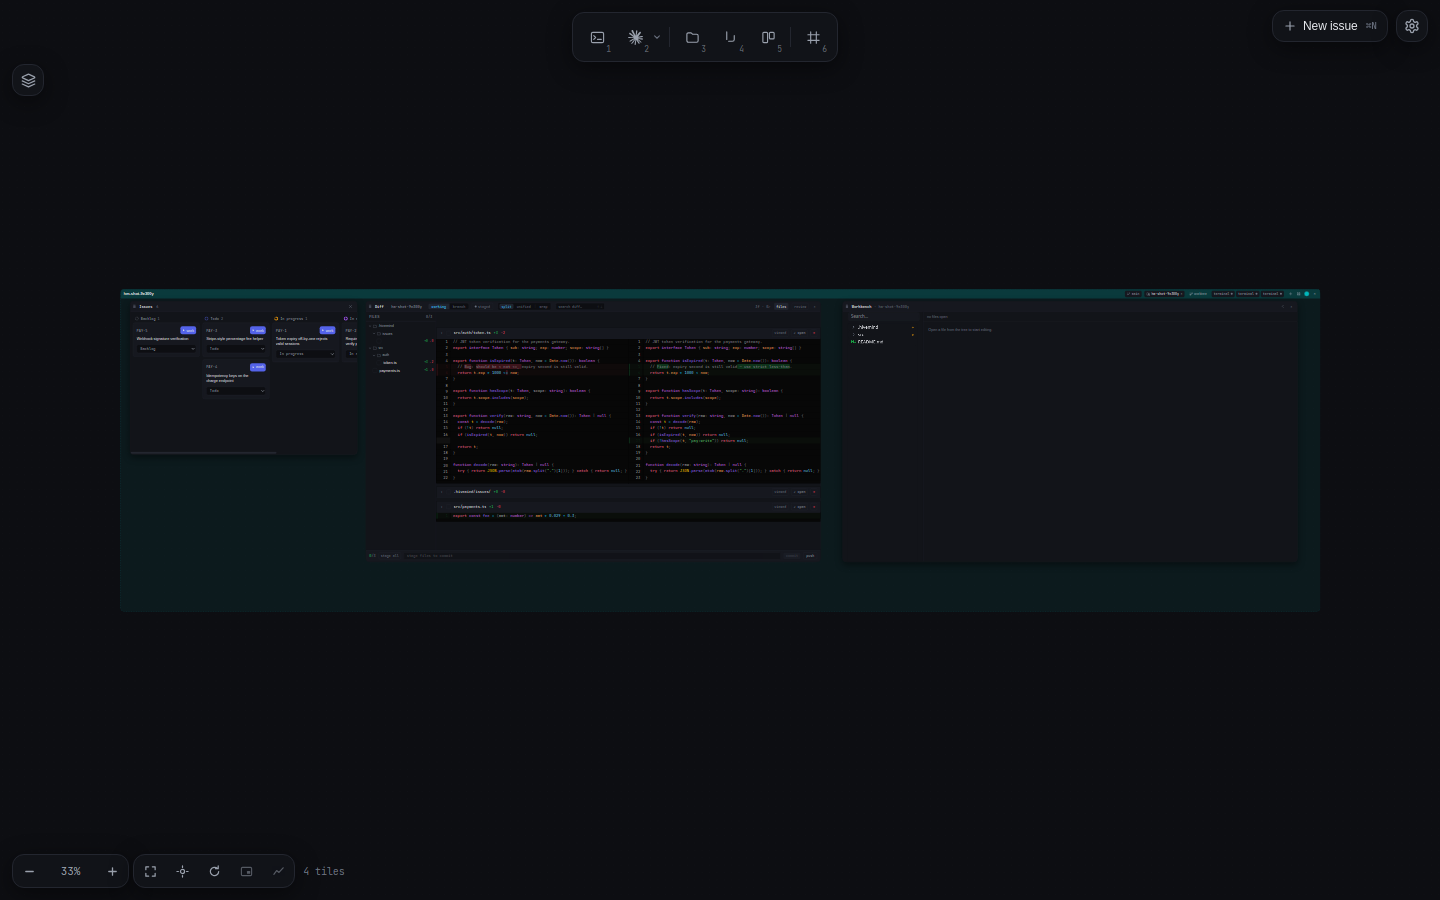
Task: Open src/auth/token.ts file via open button
Action: pos(800,333)
